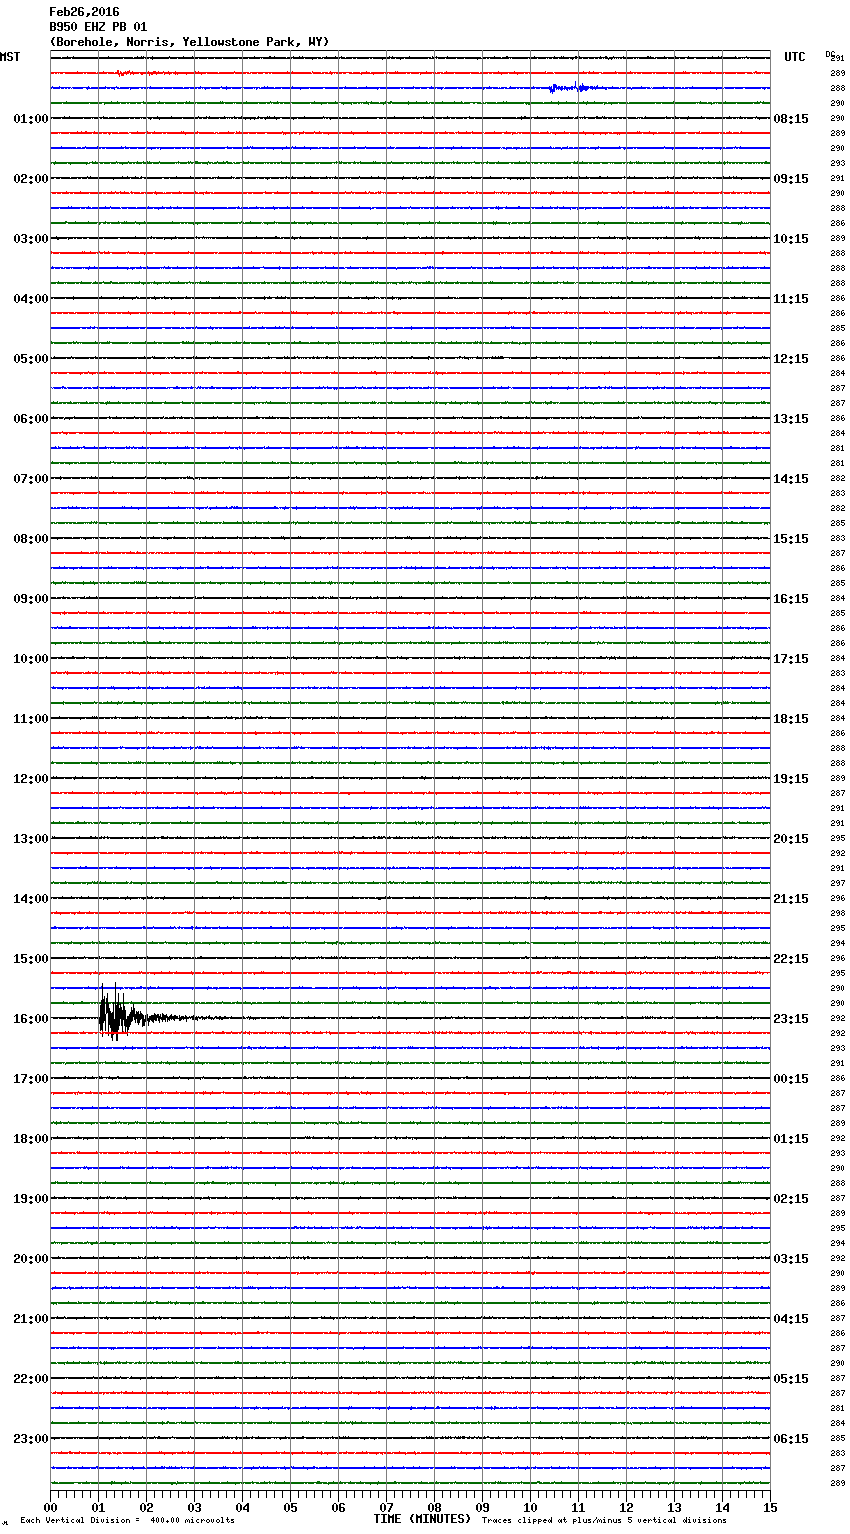Click the 09:15 UTC time label
850x1534 pixels.
pos(791,179)
